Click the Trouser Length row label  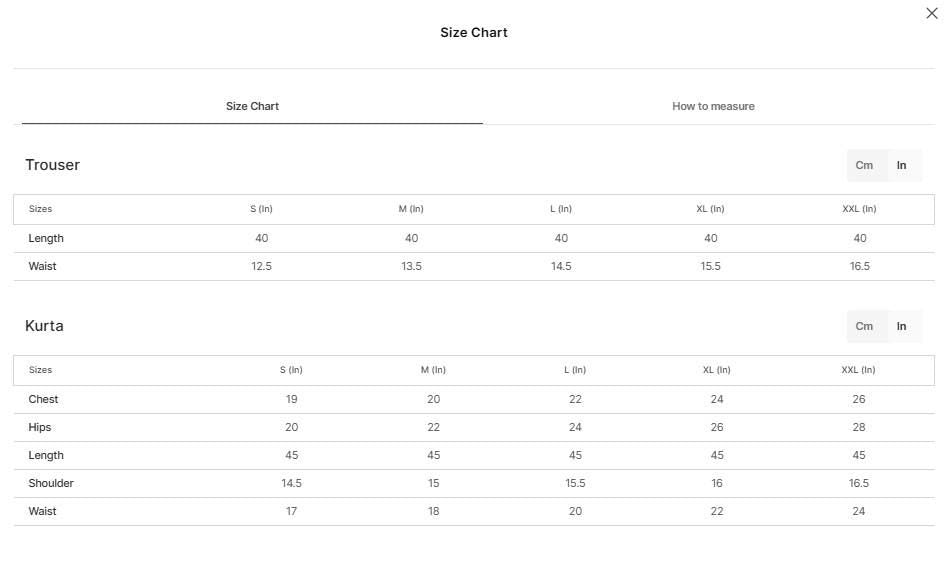pyautogui.click(x=46, y=239)
